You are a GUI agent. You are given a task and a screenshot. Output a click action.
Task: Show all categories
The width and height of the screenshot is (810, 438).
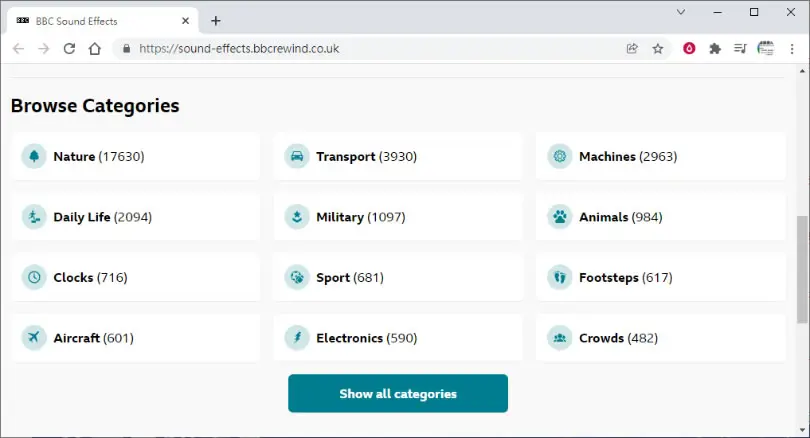pos(398,394)
